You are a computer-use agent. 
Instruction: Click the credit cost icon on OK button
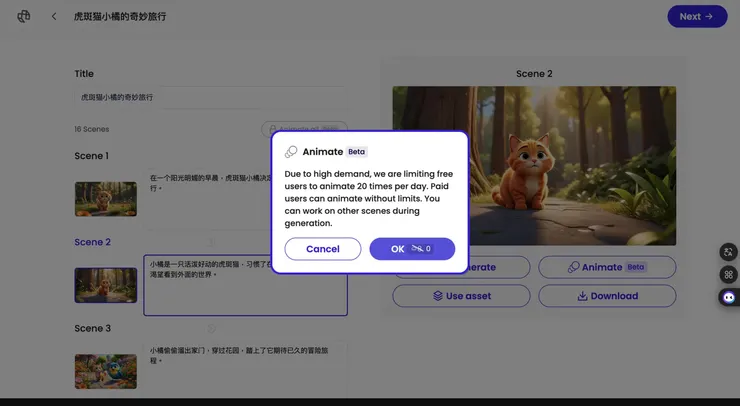[x=417, y=248]
